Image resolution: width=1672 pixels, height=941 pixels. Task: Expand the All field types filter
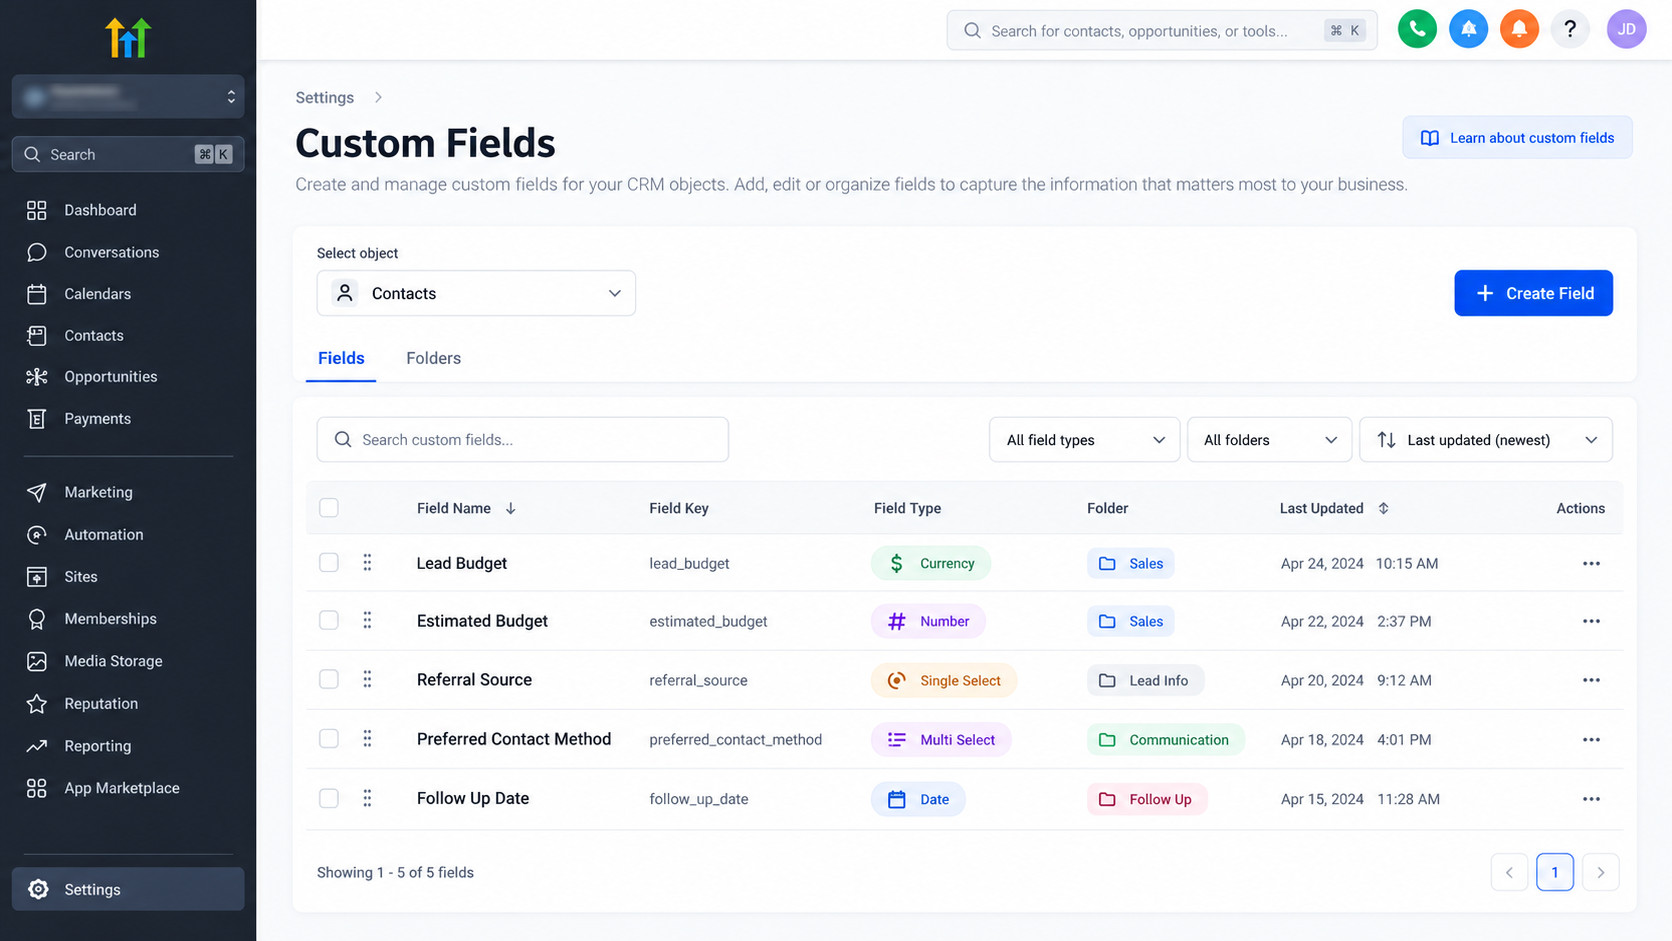(x=1084, y=440)
